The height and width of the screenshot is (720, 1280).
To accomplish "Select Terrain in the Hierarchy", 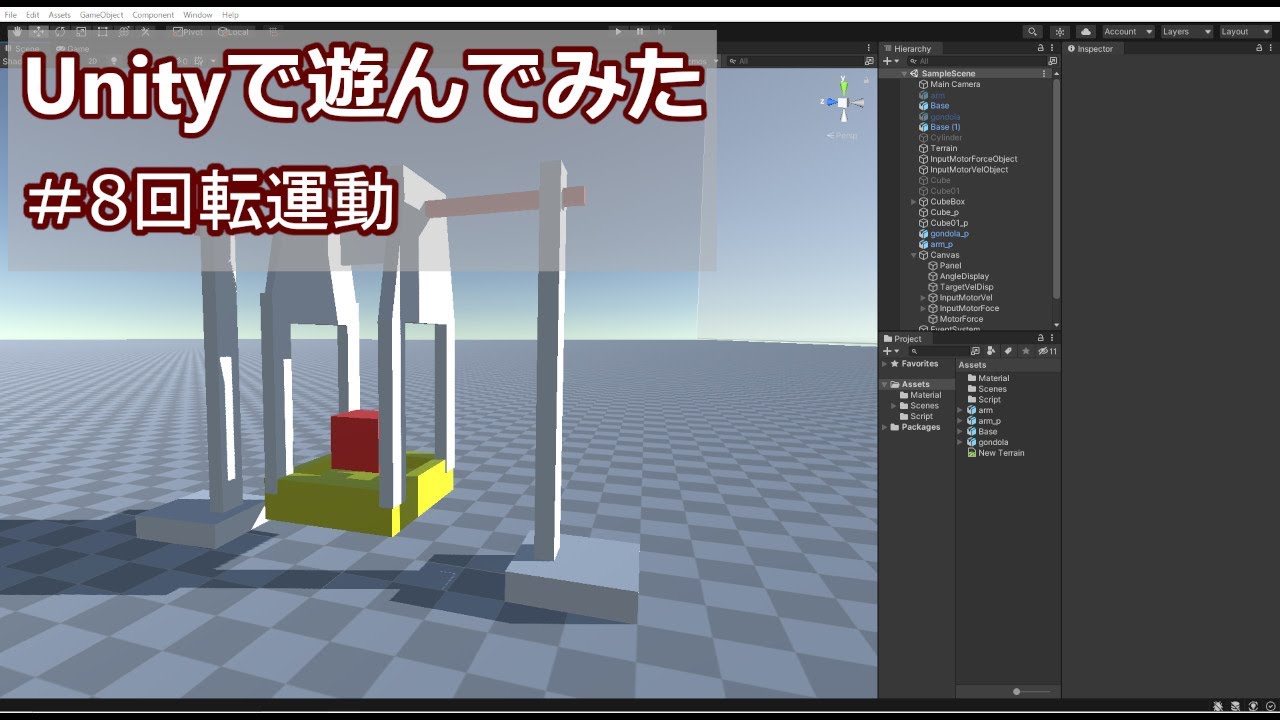I will click(x=943, y=148).
